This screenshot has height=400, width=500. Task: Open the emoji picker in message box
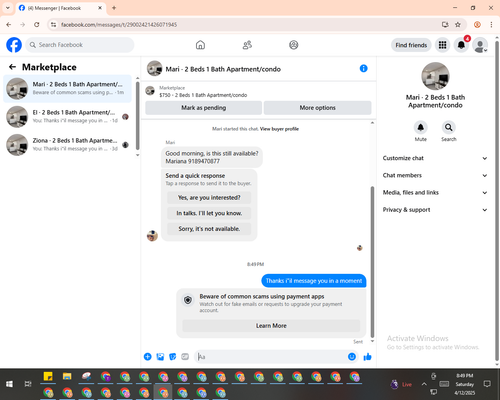[x=352, y=357]
